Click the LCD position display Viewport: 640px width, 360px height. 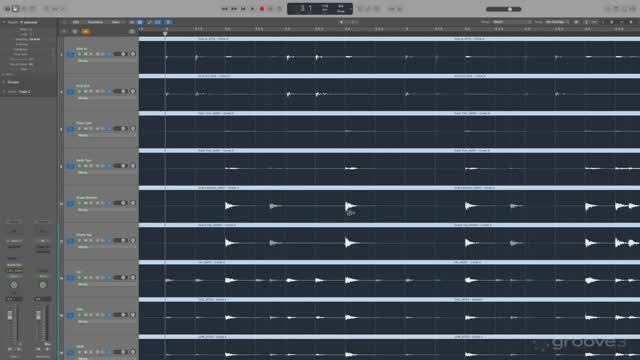coord(320,9)
